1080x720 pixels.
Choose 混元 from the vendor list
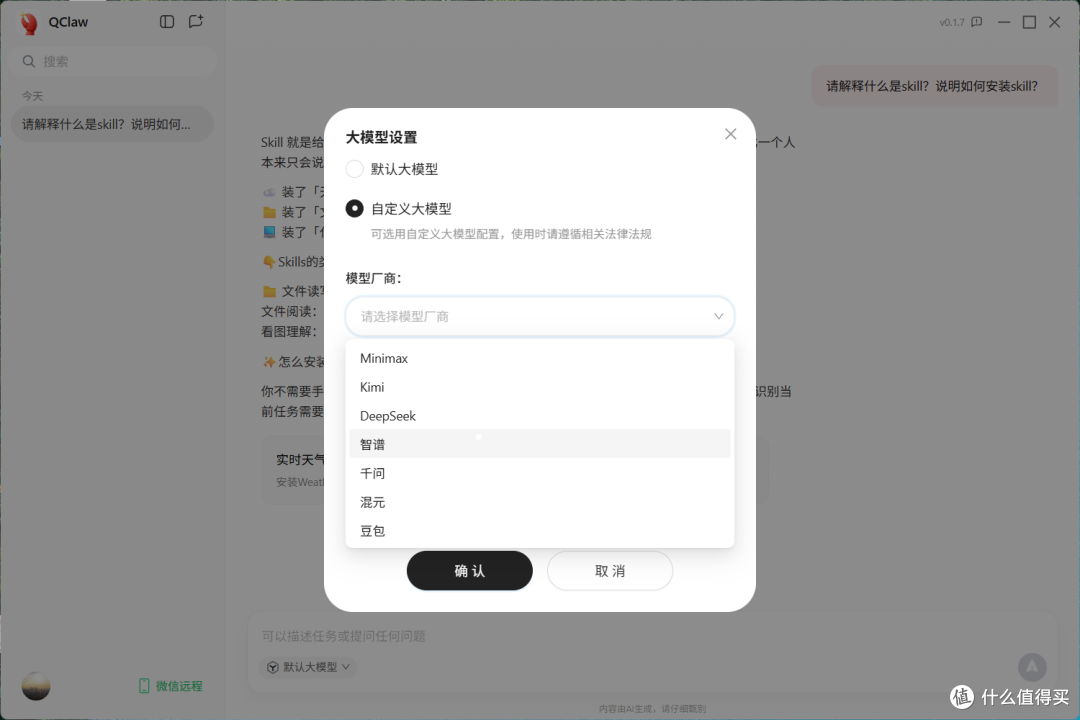click(540, 502)
